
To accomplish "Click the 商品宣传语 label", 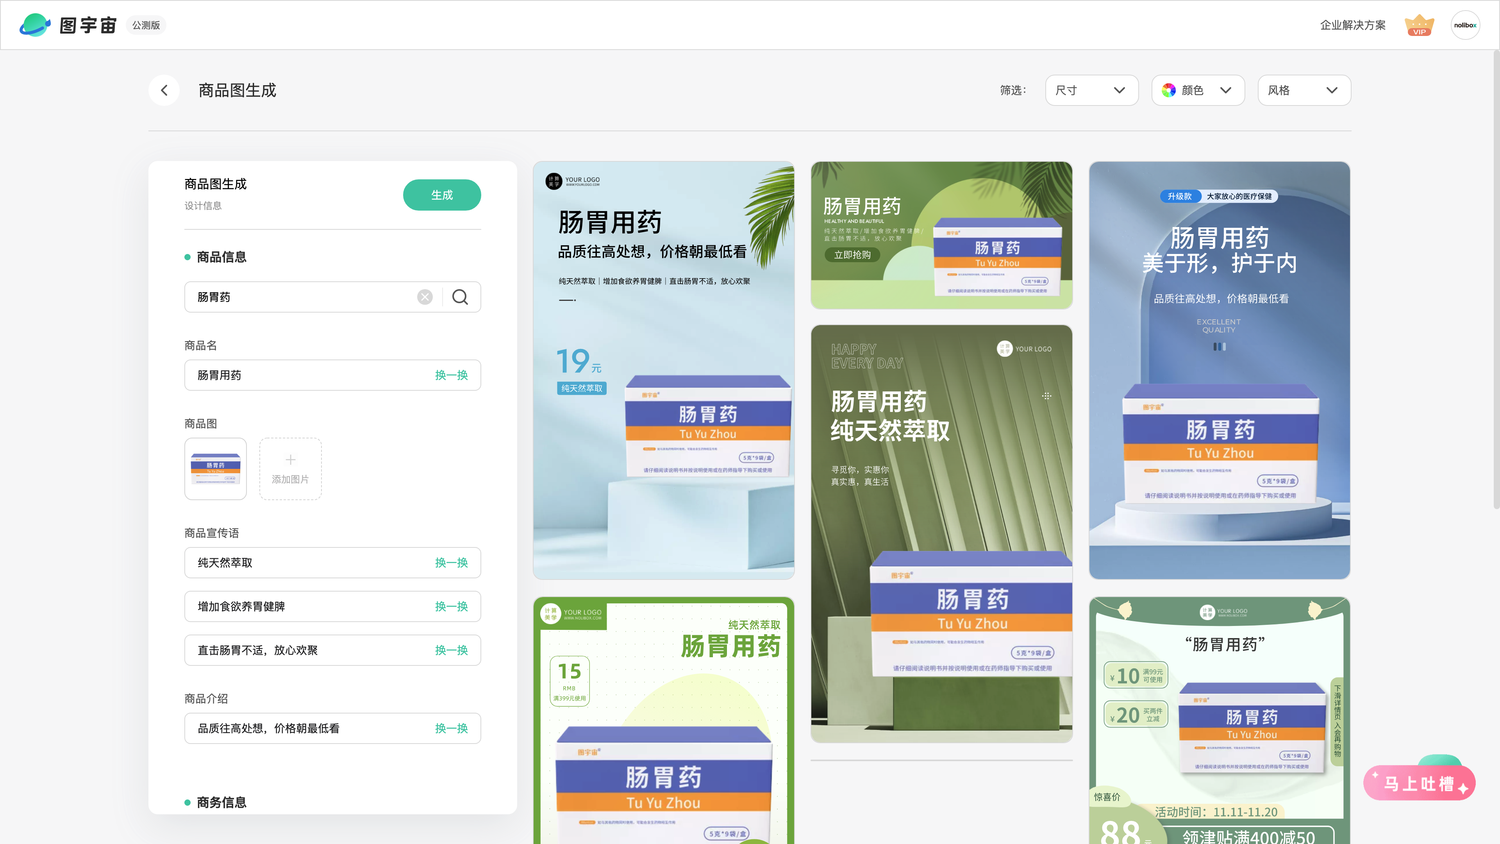I will tap(211, 533).
